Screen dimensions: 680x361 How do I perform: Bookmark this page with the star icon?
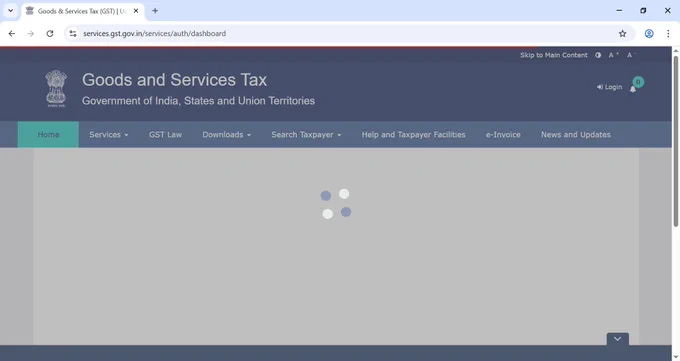622,33
